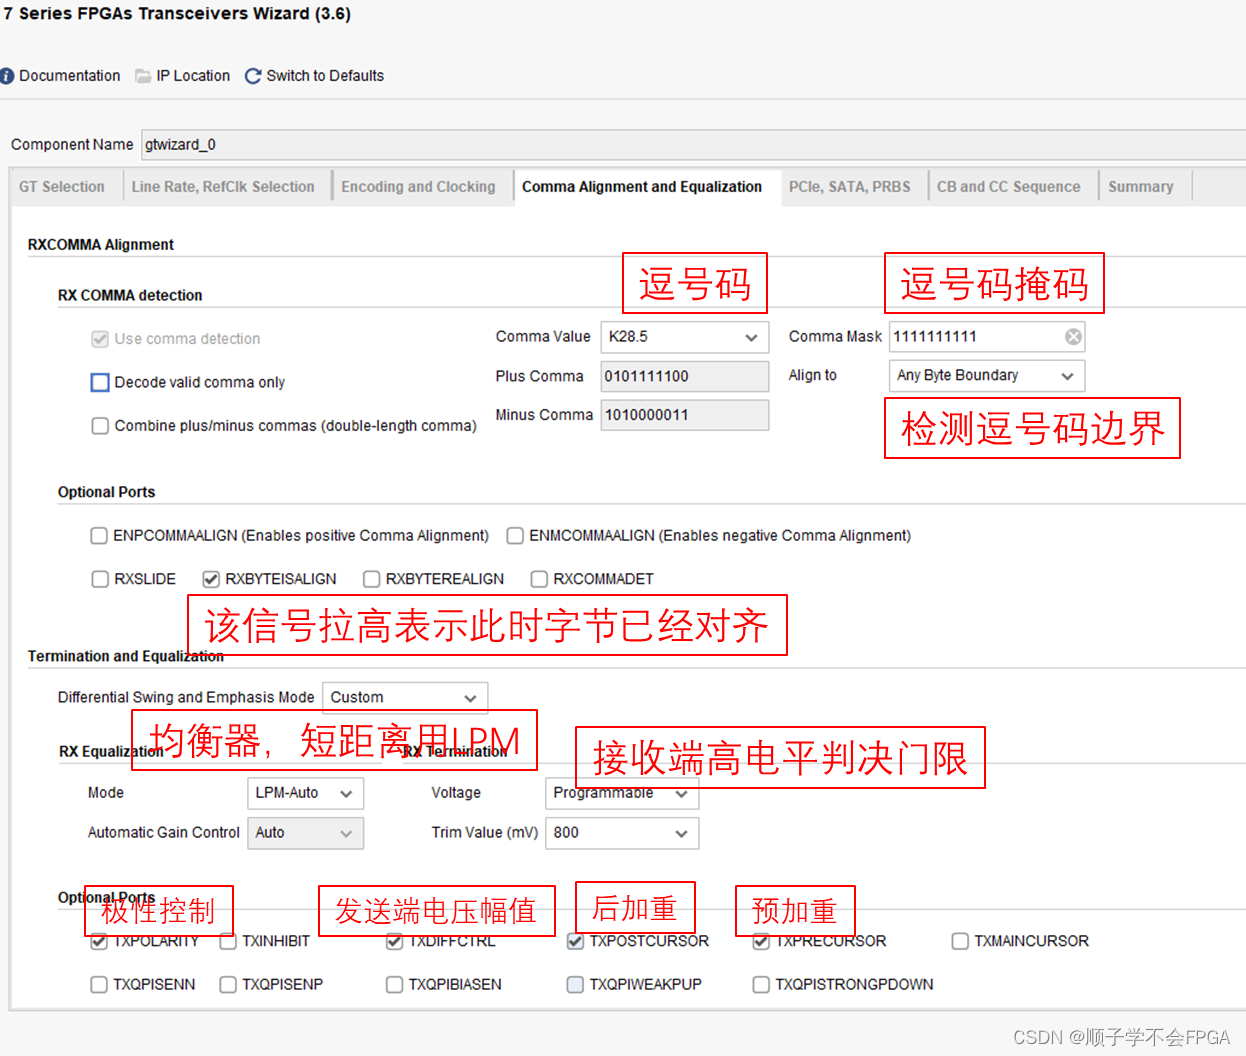Open the Documentation link
The height and width of the screenshot is (1056, 1246).
pyautogui.click(x=69, y=76)
